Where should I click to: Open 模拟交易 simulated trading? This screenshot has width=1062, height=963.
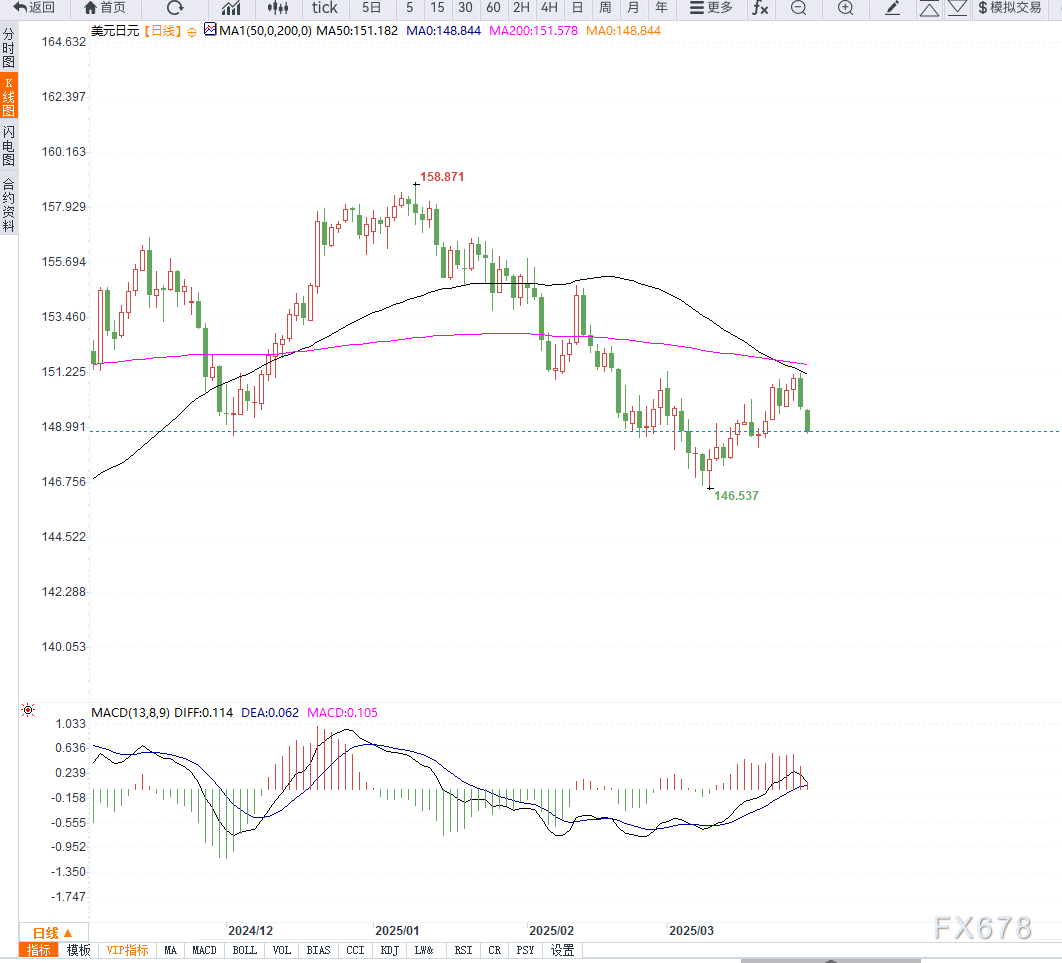(x=1009, y=8)
